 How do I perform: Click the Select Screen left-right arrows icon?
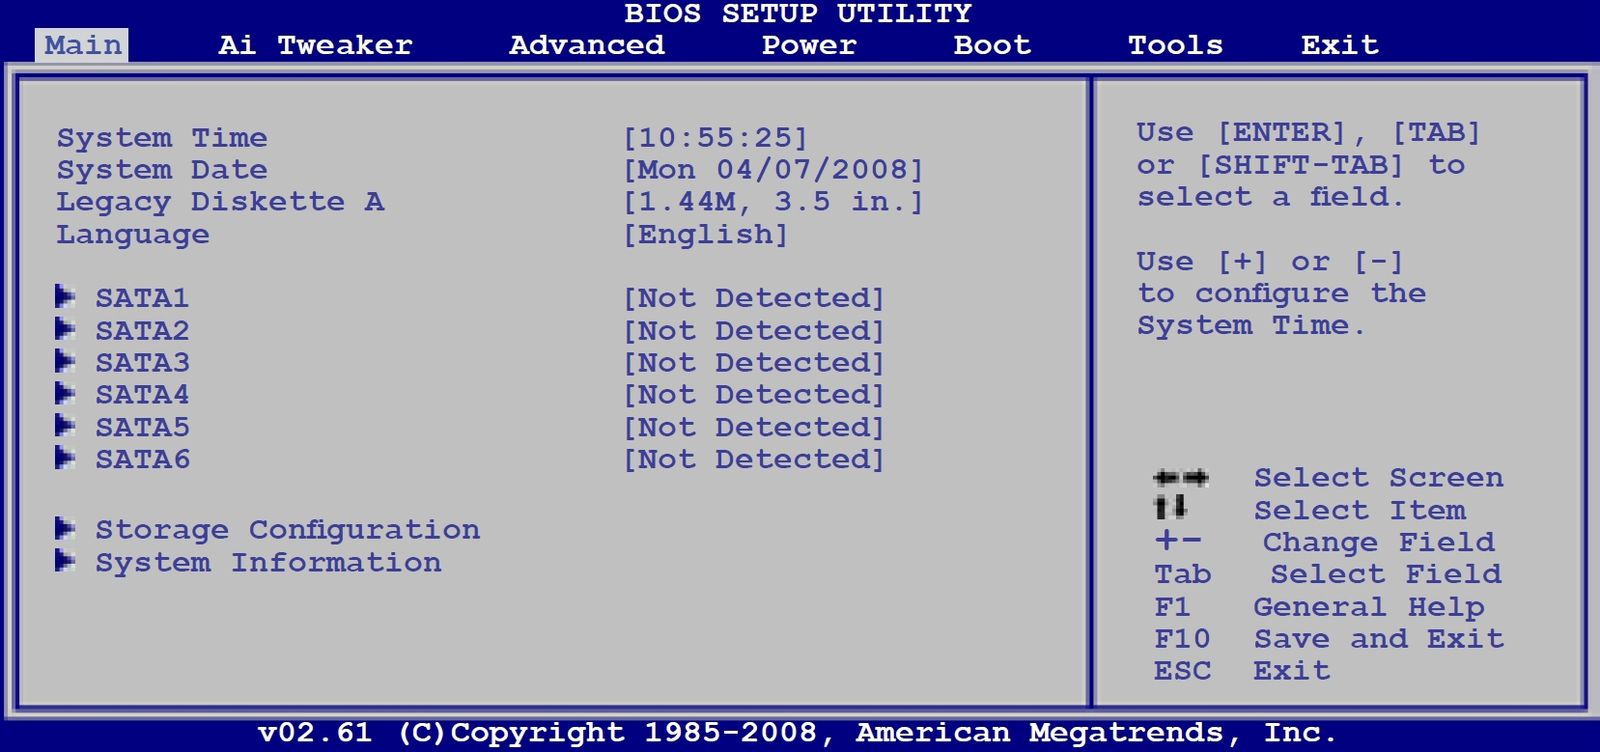pyautogui.click(x=1180, y=478)
